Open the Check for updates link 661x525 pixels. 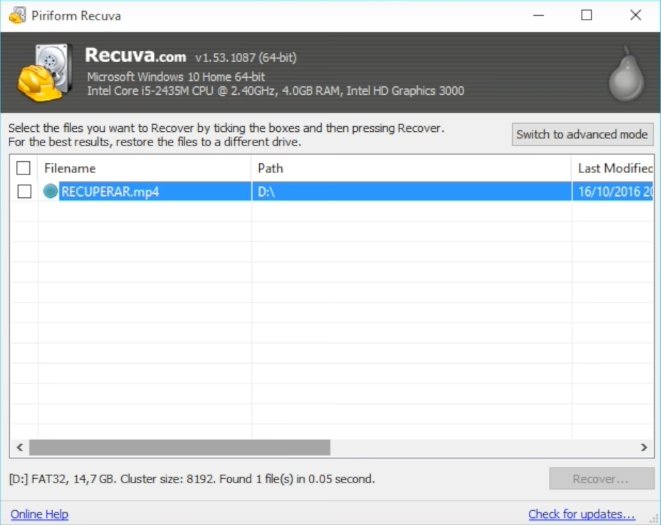pos(582,514)
